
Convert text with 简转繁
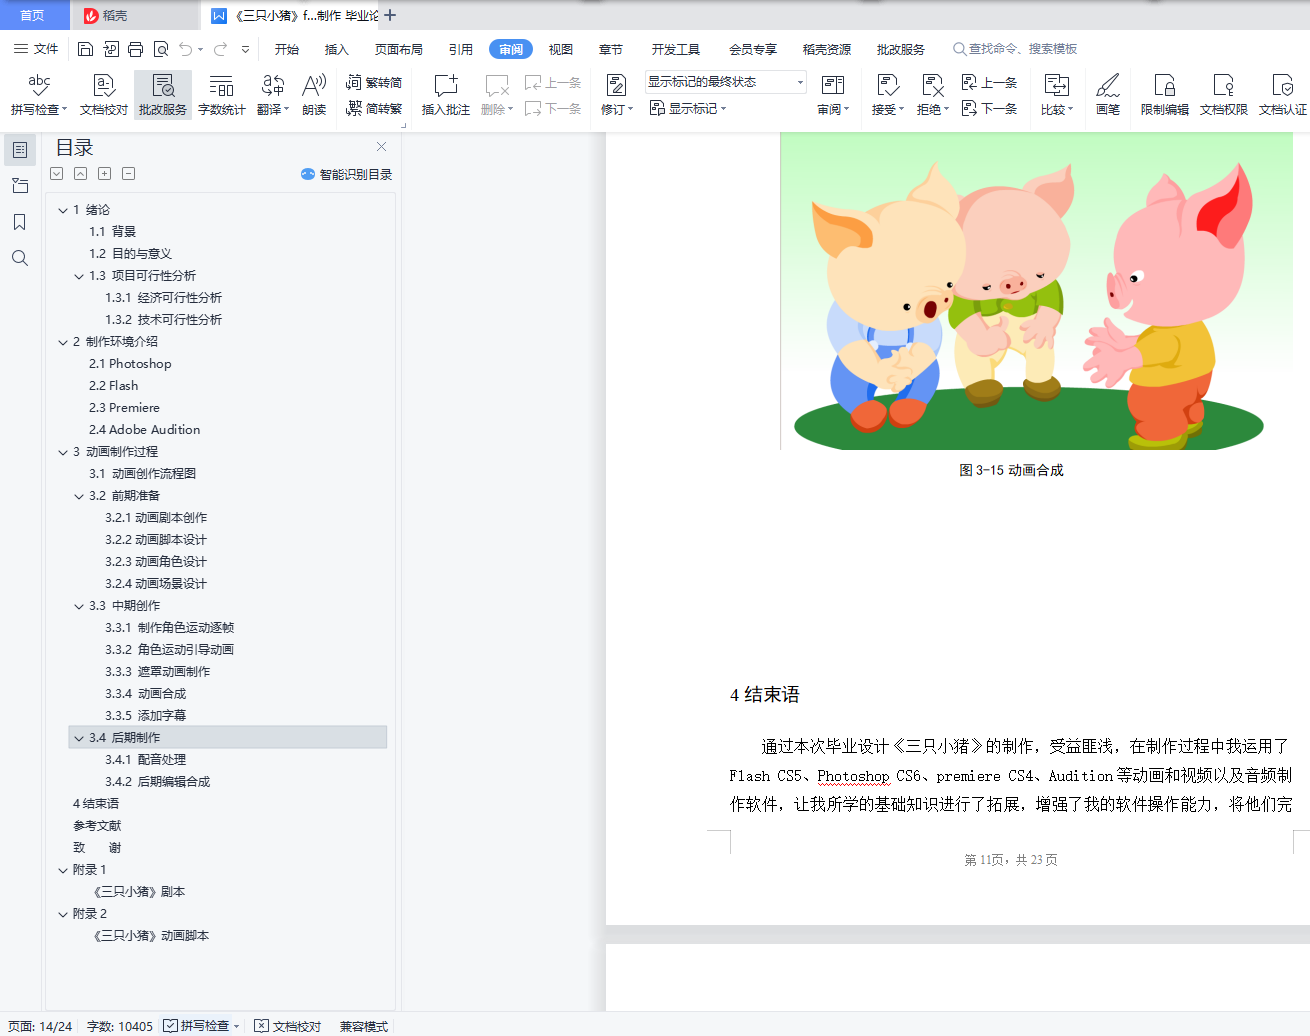click(x=374, y=108)
